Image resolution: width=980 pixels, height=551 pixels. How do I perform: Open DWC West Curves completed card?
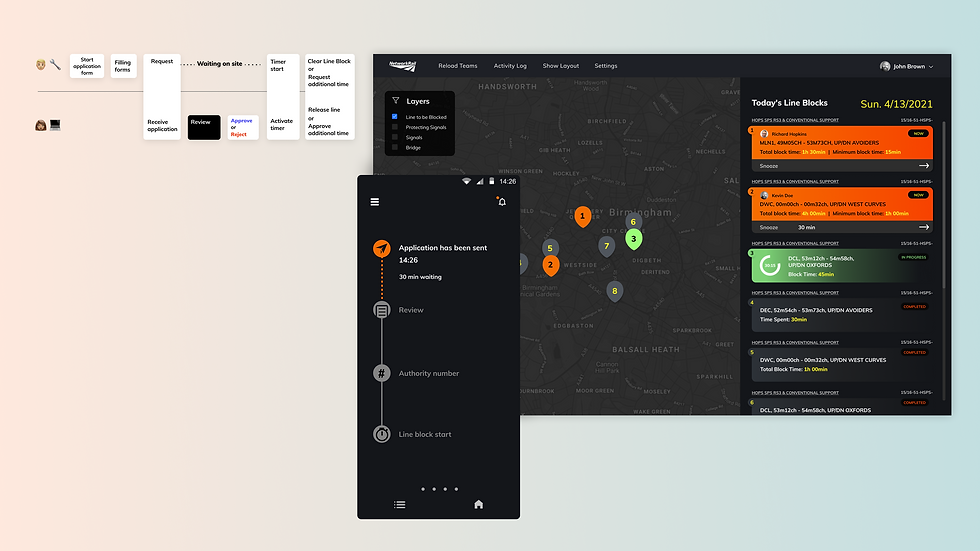tap(842, 364)
